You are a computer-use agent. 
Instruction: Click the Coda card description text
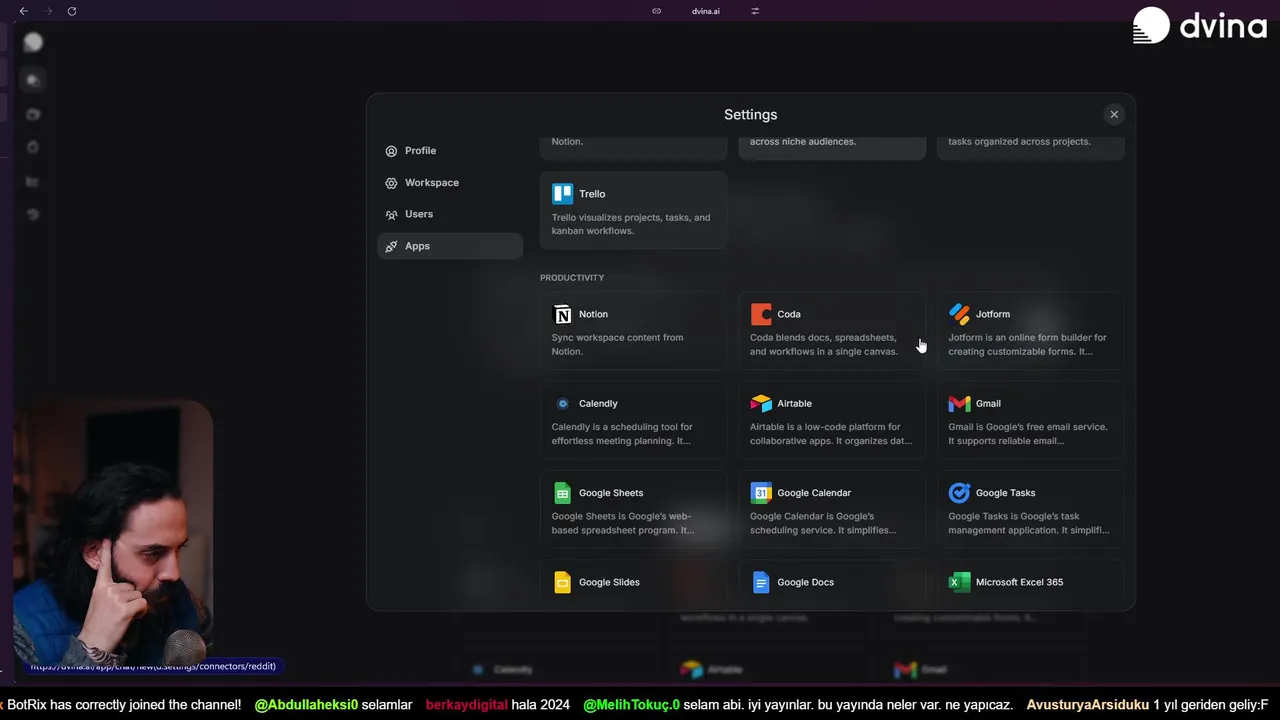(x=824, y=344)
